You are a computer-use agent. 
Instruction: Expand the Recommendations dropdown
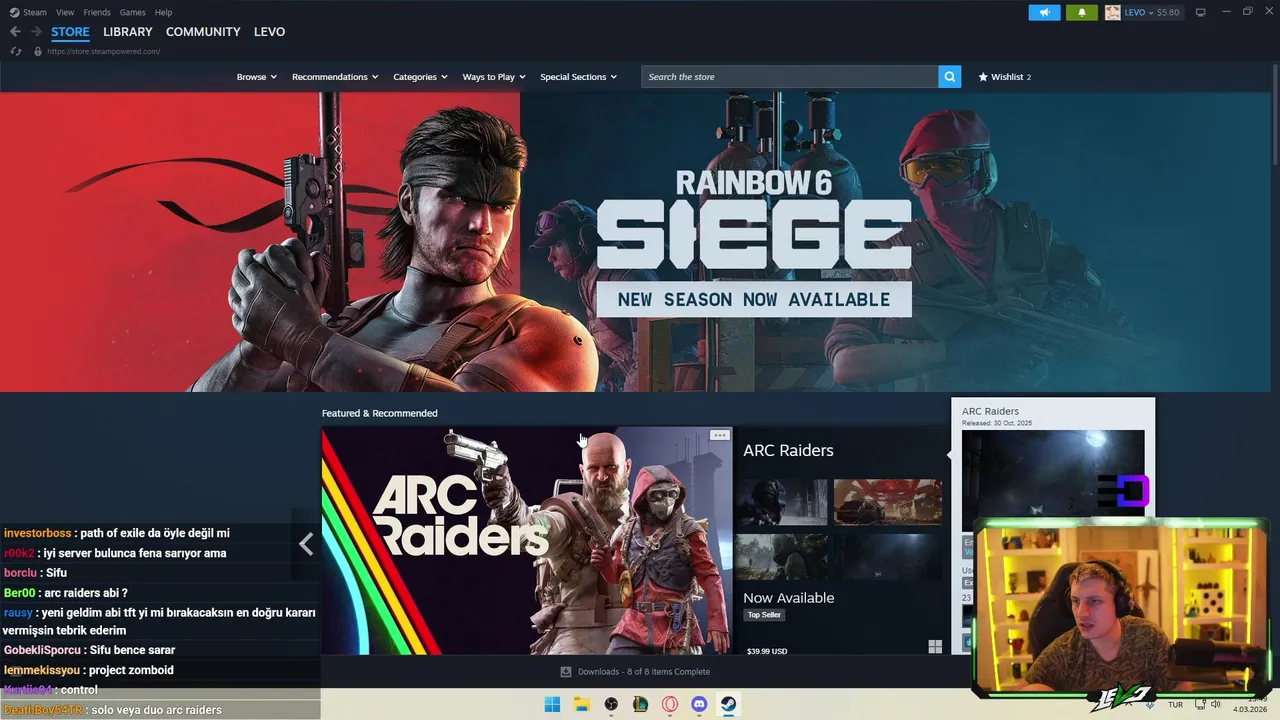point(335,77)
